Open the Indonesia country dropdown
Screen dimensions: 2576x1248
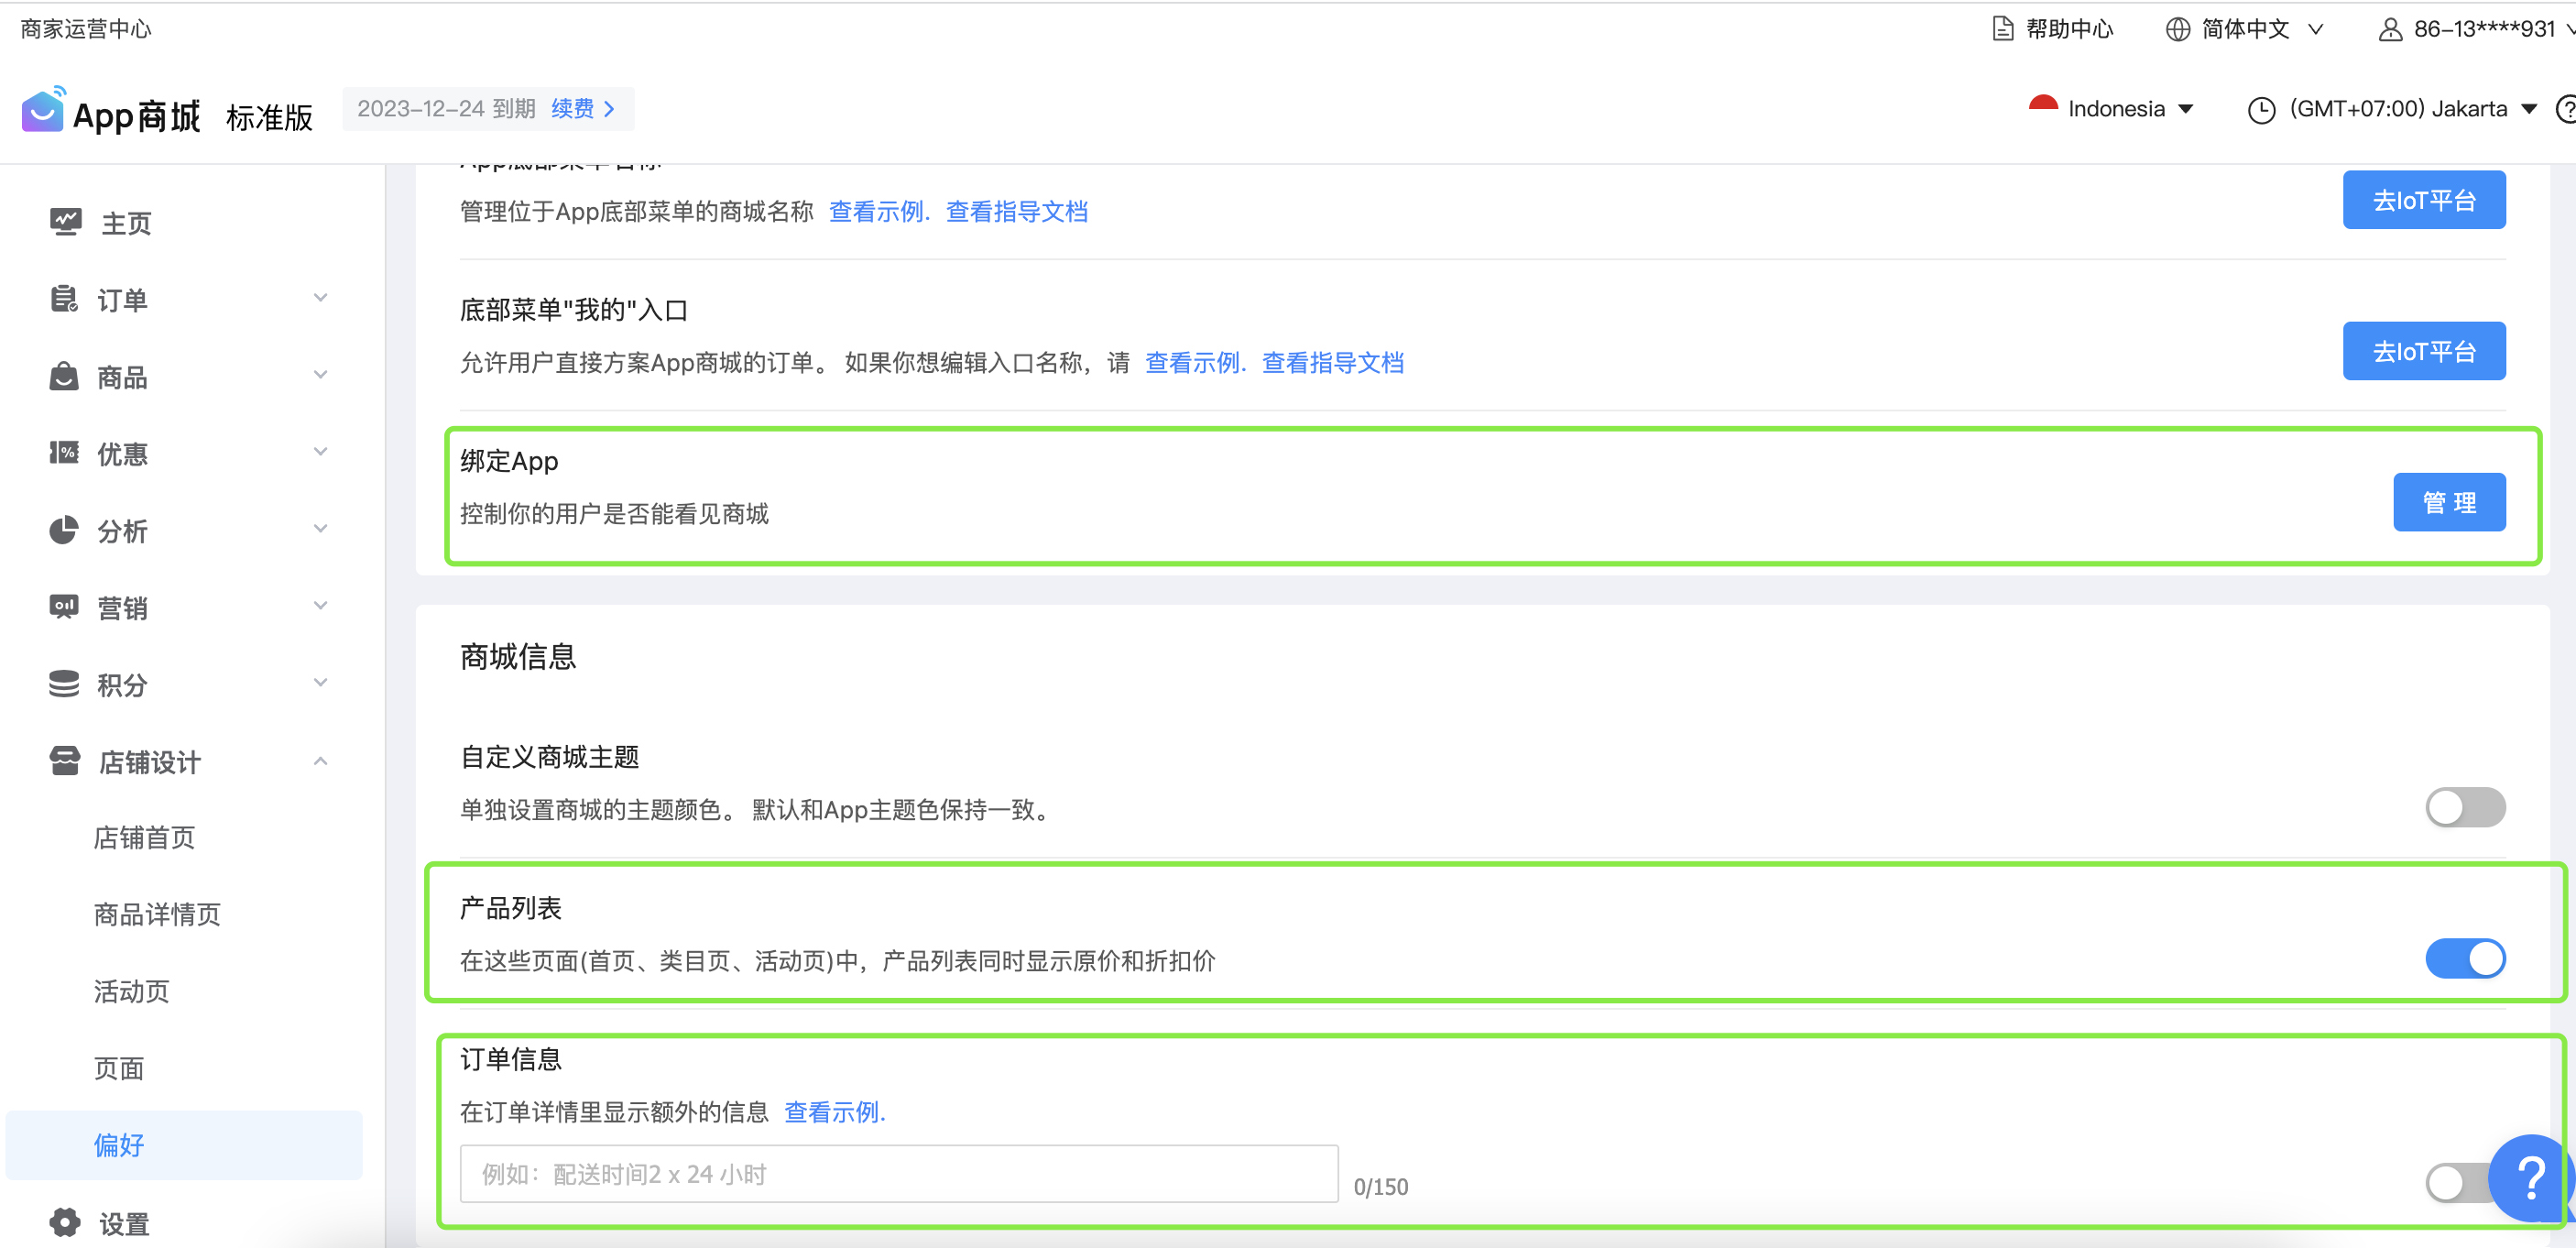click(x=2111, y=108)
